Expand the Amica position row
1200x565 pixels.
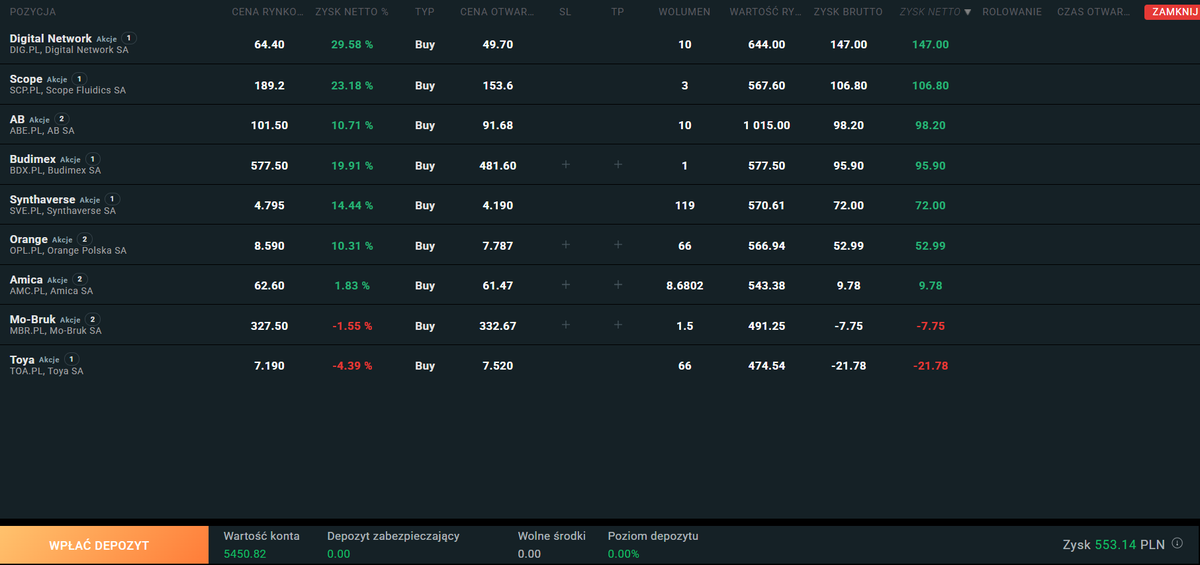click(x=600, y=285)
